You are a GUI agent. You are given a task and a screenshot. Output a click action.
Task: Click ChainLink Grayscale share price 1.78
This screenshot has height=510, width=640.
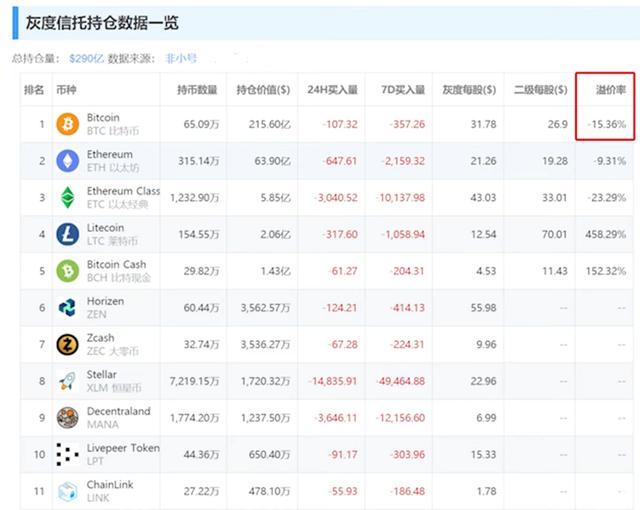pos(487,491)
